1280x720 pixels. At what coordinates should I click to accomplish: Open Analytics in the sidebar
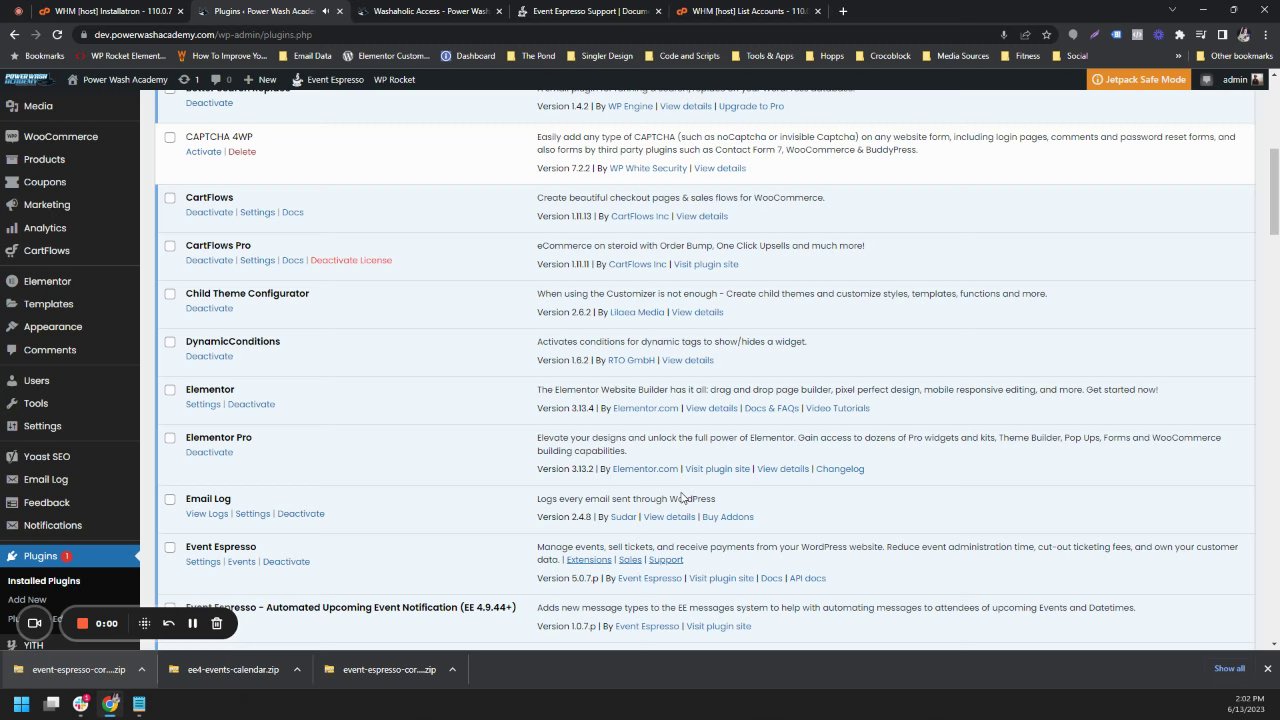coord(45,228)
